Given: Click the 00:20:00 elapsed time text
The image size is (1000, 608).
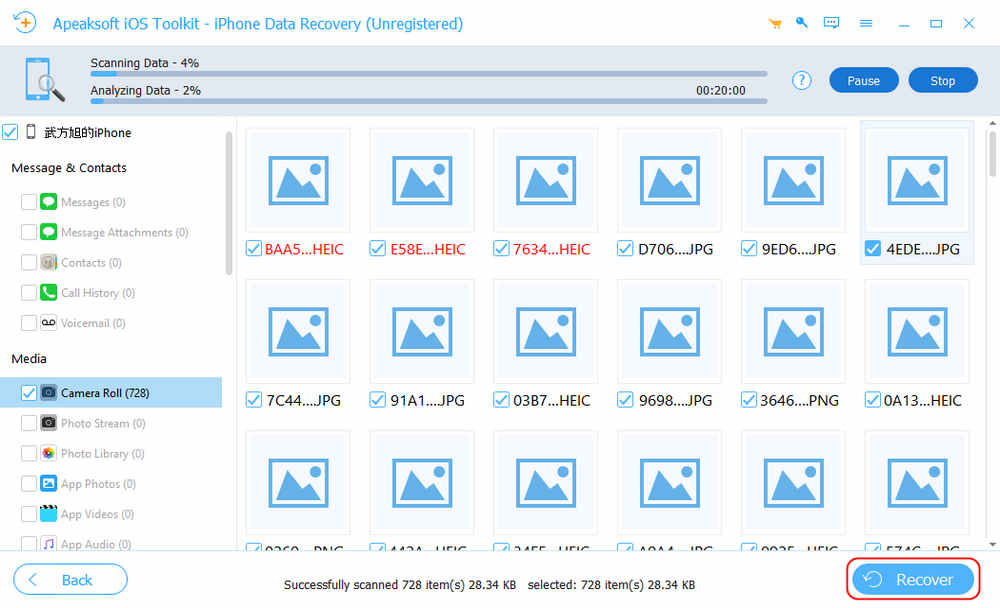Looking at the screenshot, I should pyautogui.click(x=721, y=91).
